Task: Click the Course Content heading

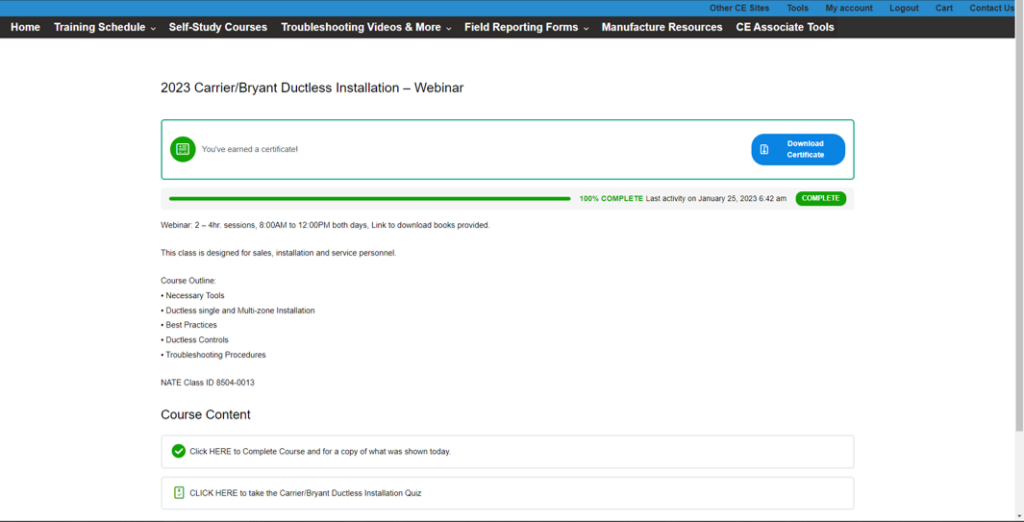Action: [206, 415]
